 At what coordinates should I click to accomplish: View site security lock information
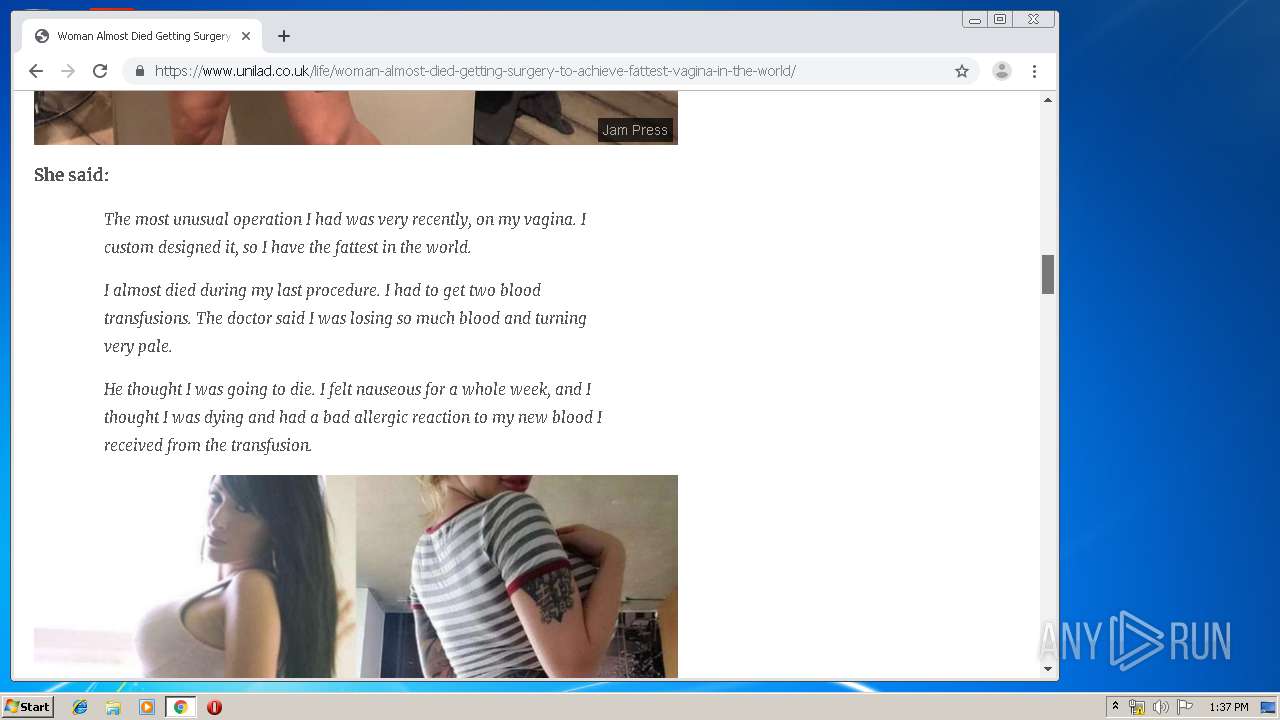tap(139, 71)
